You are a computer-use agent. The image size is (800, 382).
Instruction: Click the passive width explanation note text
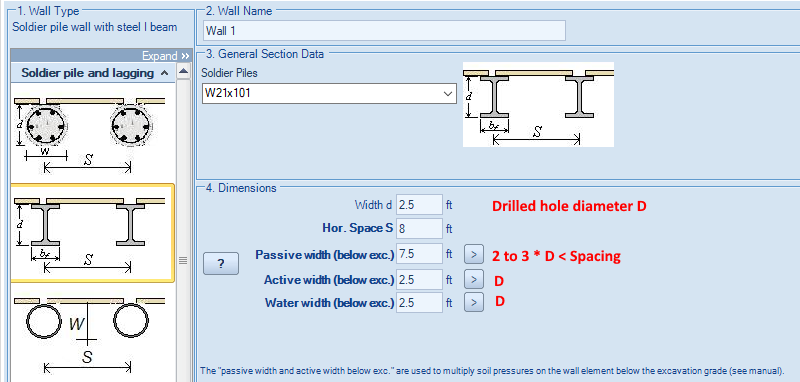[x=491, y=371]
